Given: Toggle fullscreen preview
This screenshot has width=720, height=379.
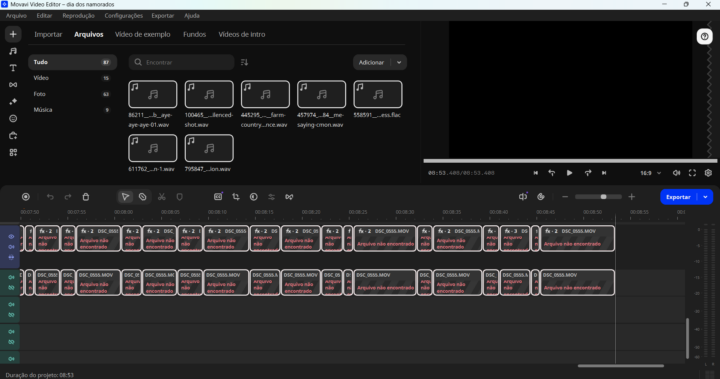Looking at the screenshot, I should [692, 173].
